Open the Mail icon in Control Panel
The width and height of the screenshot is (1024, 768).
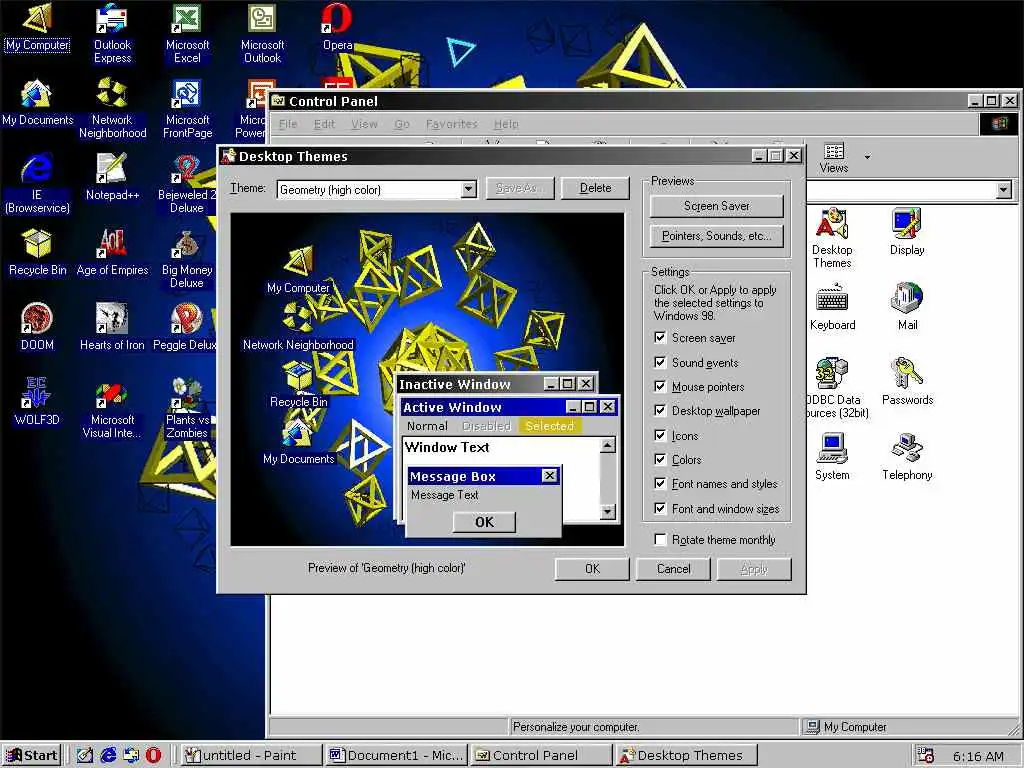907,307
